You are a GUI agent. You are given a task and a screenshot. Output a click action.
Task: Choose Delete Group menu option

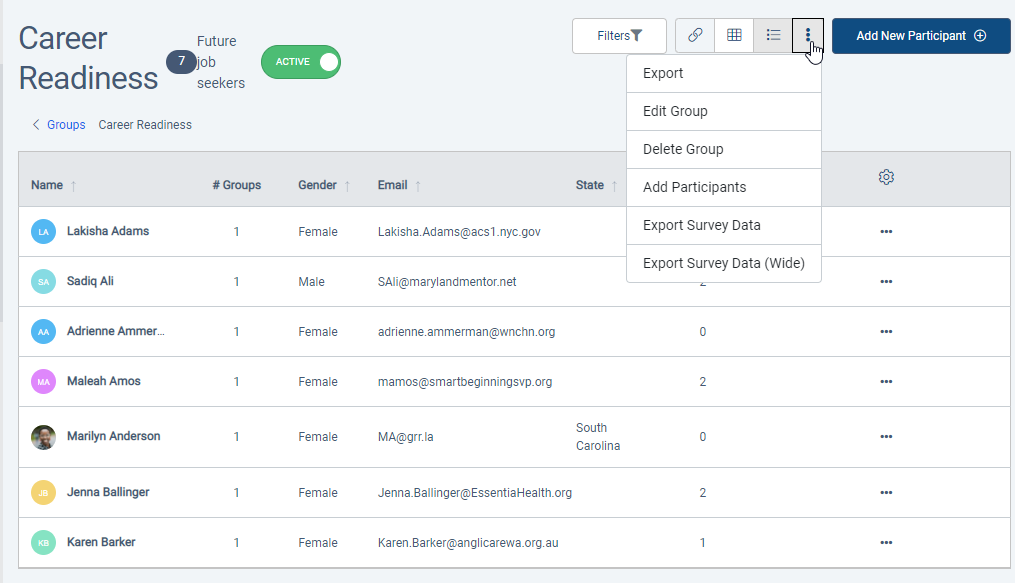click(x=683, y=149)
